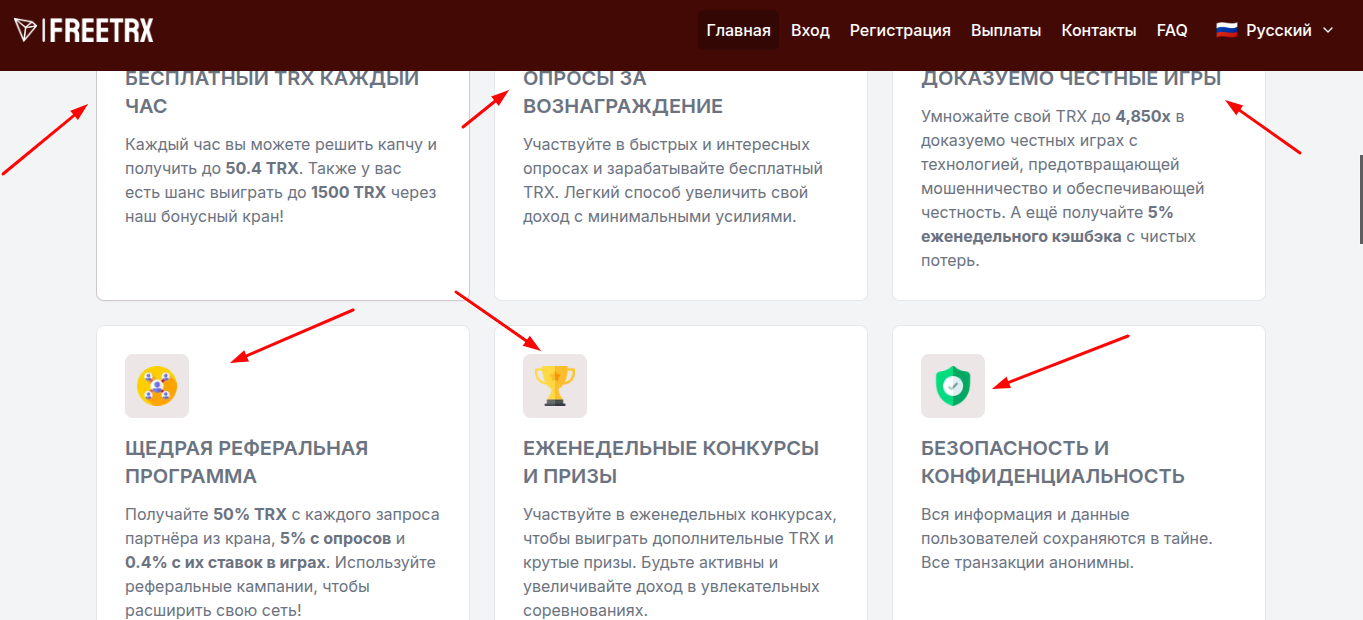
Task: Click the surveys description paragraph text
Action: click(x=673, y=180)
